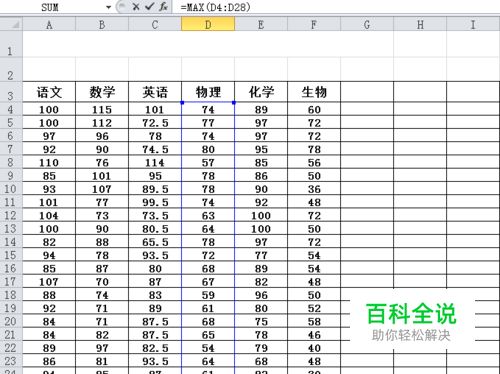The width and height of the screenshot is (500, 374).
Task: Click empty cell G3 next to 生物
Action: click(367, 92)
